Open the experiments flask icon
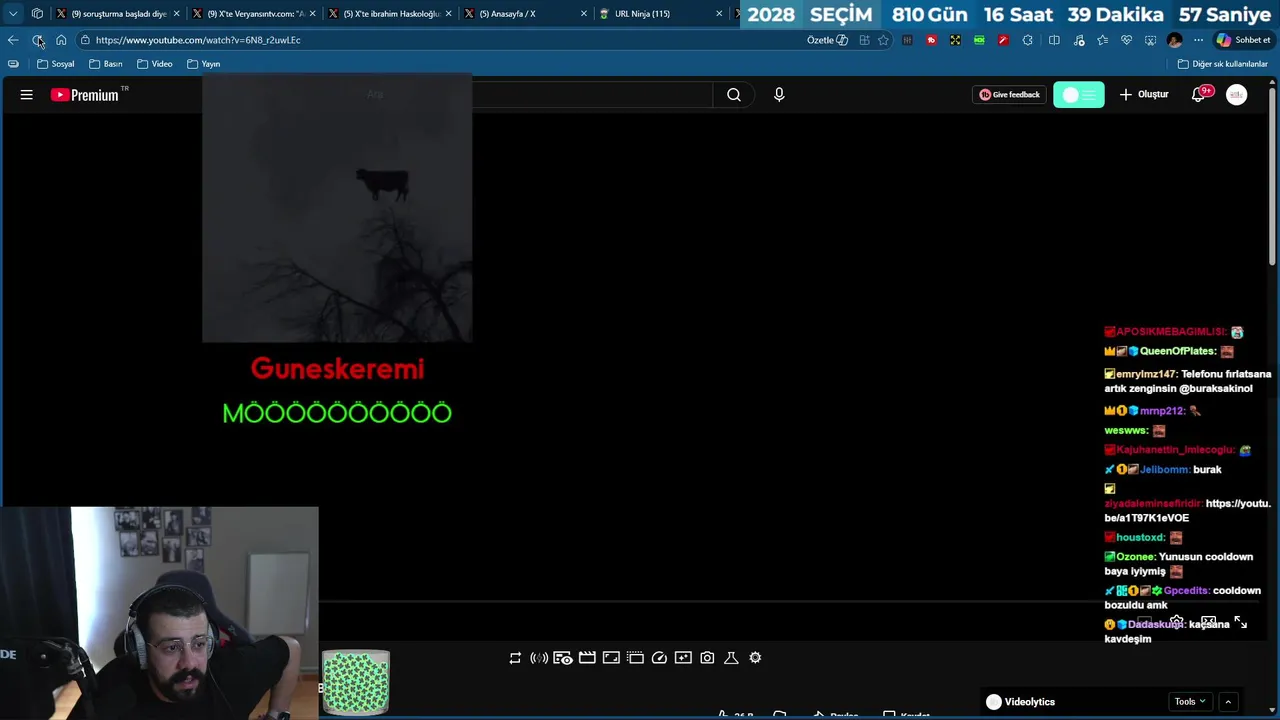The width and height of the screenshot is (1280, 720). click(731, 658)
